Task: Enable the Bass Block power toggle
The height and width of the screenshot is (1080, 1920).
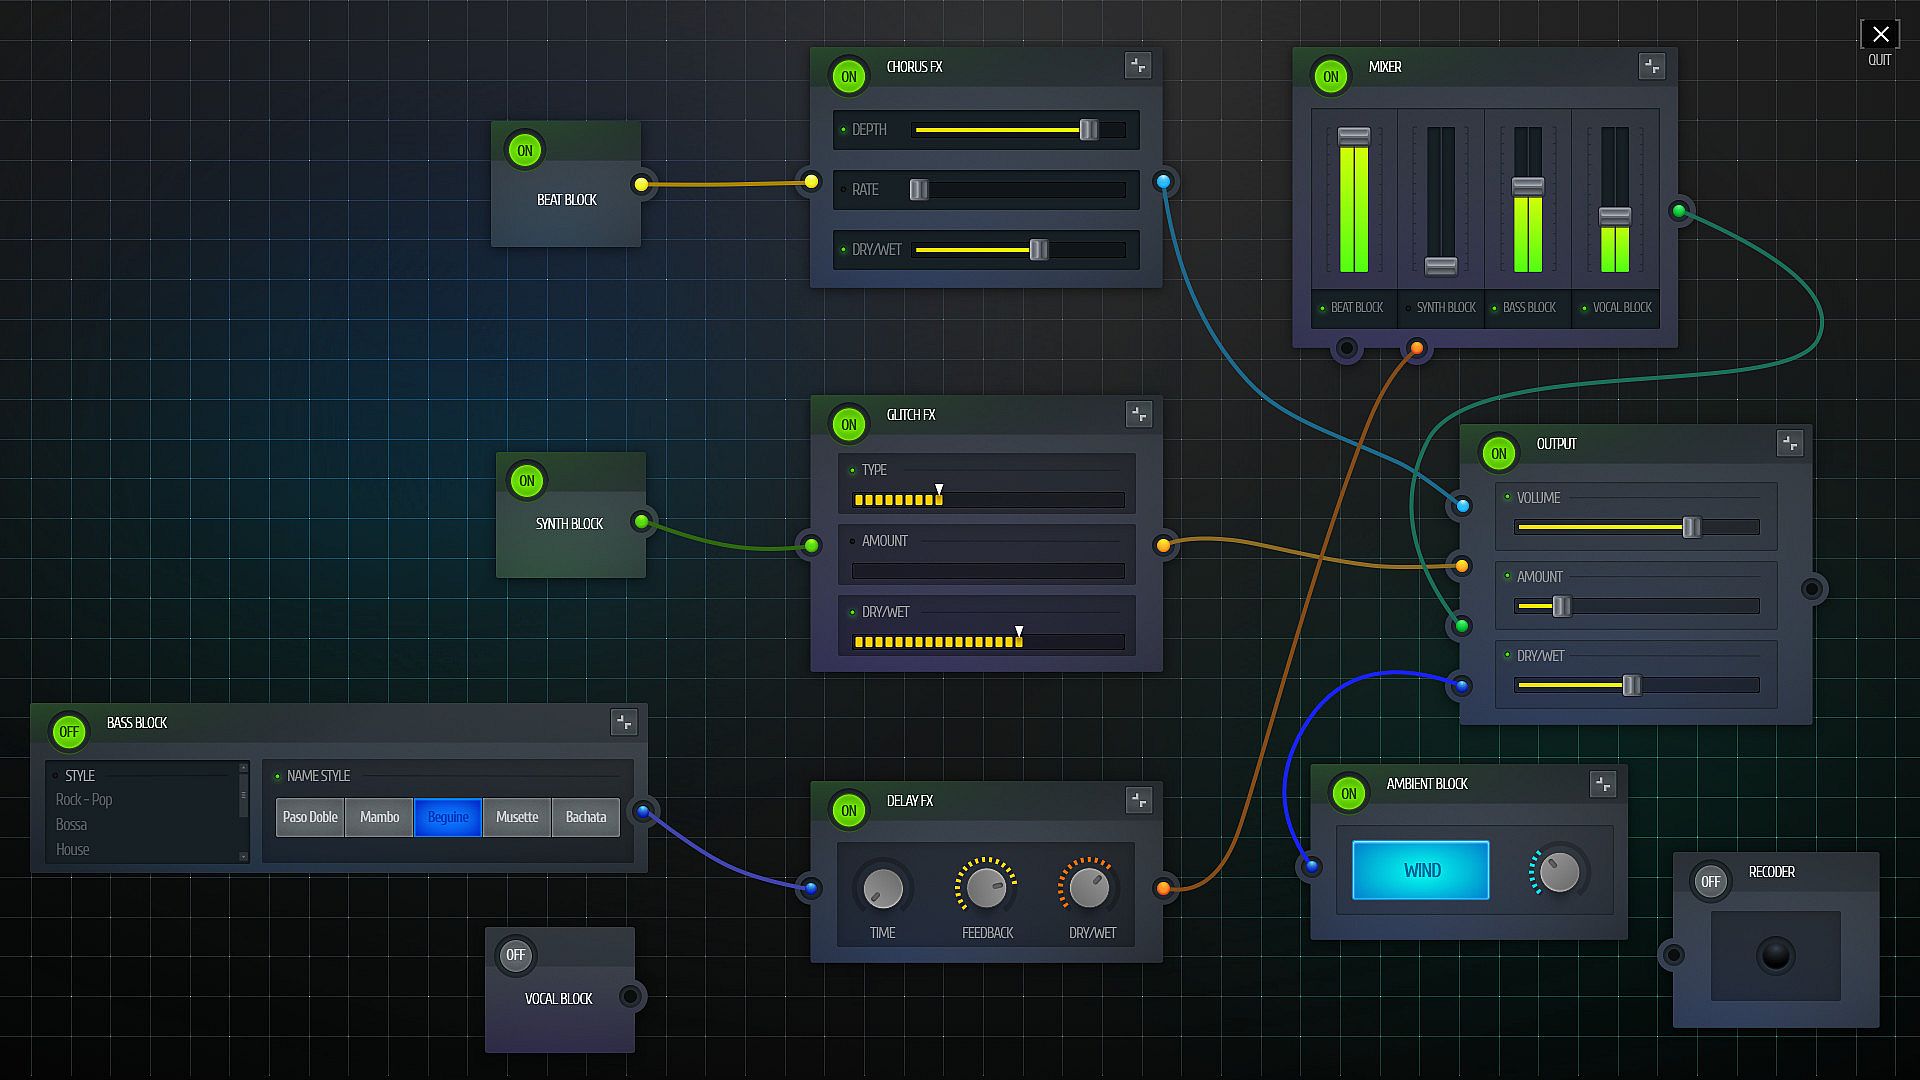Action: (x=69, y=732)
